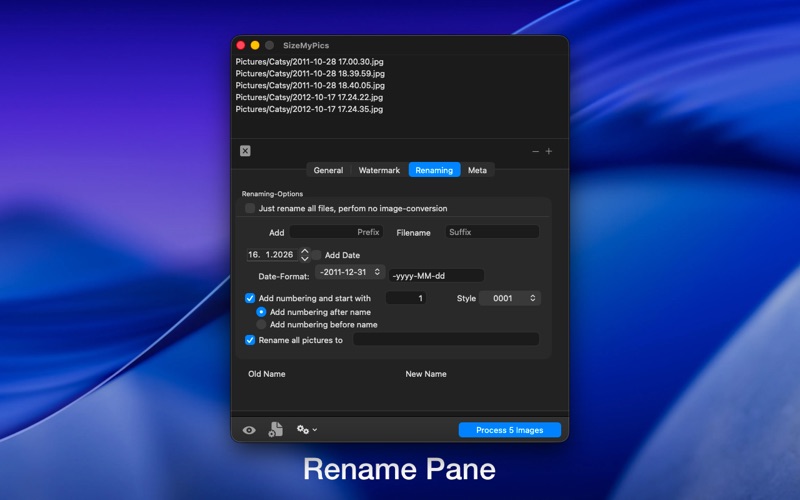Select file 2012-10-17 17.24.35.jpg
Image resolution: width=800 pixels, height=500 pixels.
(x=309, y=109)
